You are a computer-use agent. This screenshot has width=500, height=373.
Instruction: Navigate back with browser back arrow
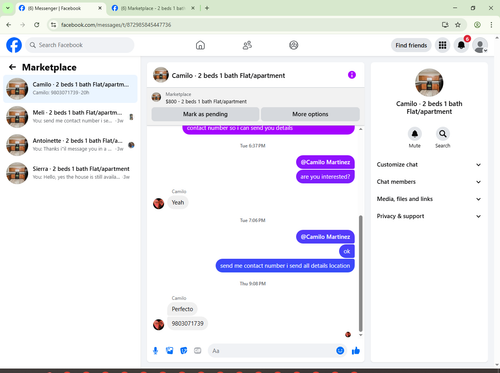coord(9,25)
